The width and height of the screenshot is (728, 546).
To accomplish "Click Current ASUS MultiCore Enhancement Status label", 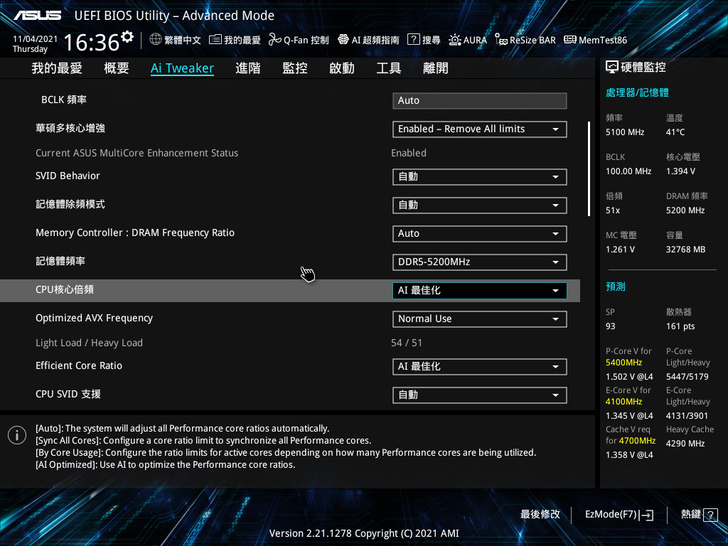I will point(136,153).
